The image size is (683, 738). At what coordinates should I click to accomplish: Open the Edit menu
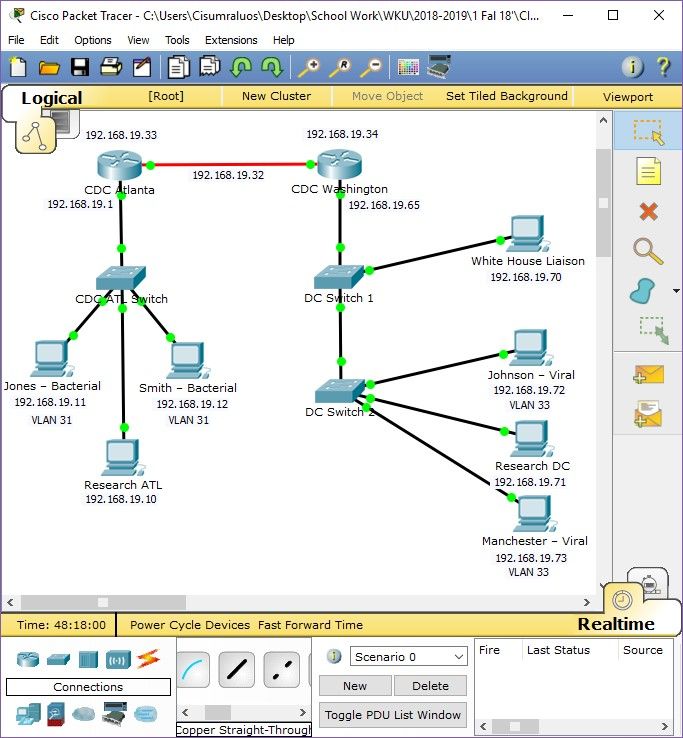[49, 40]
